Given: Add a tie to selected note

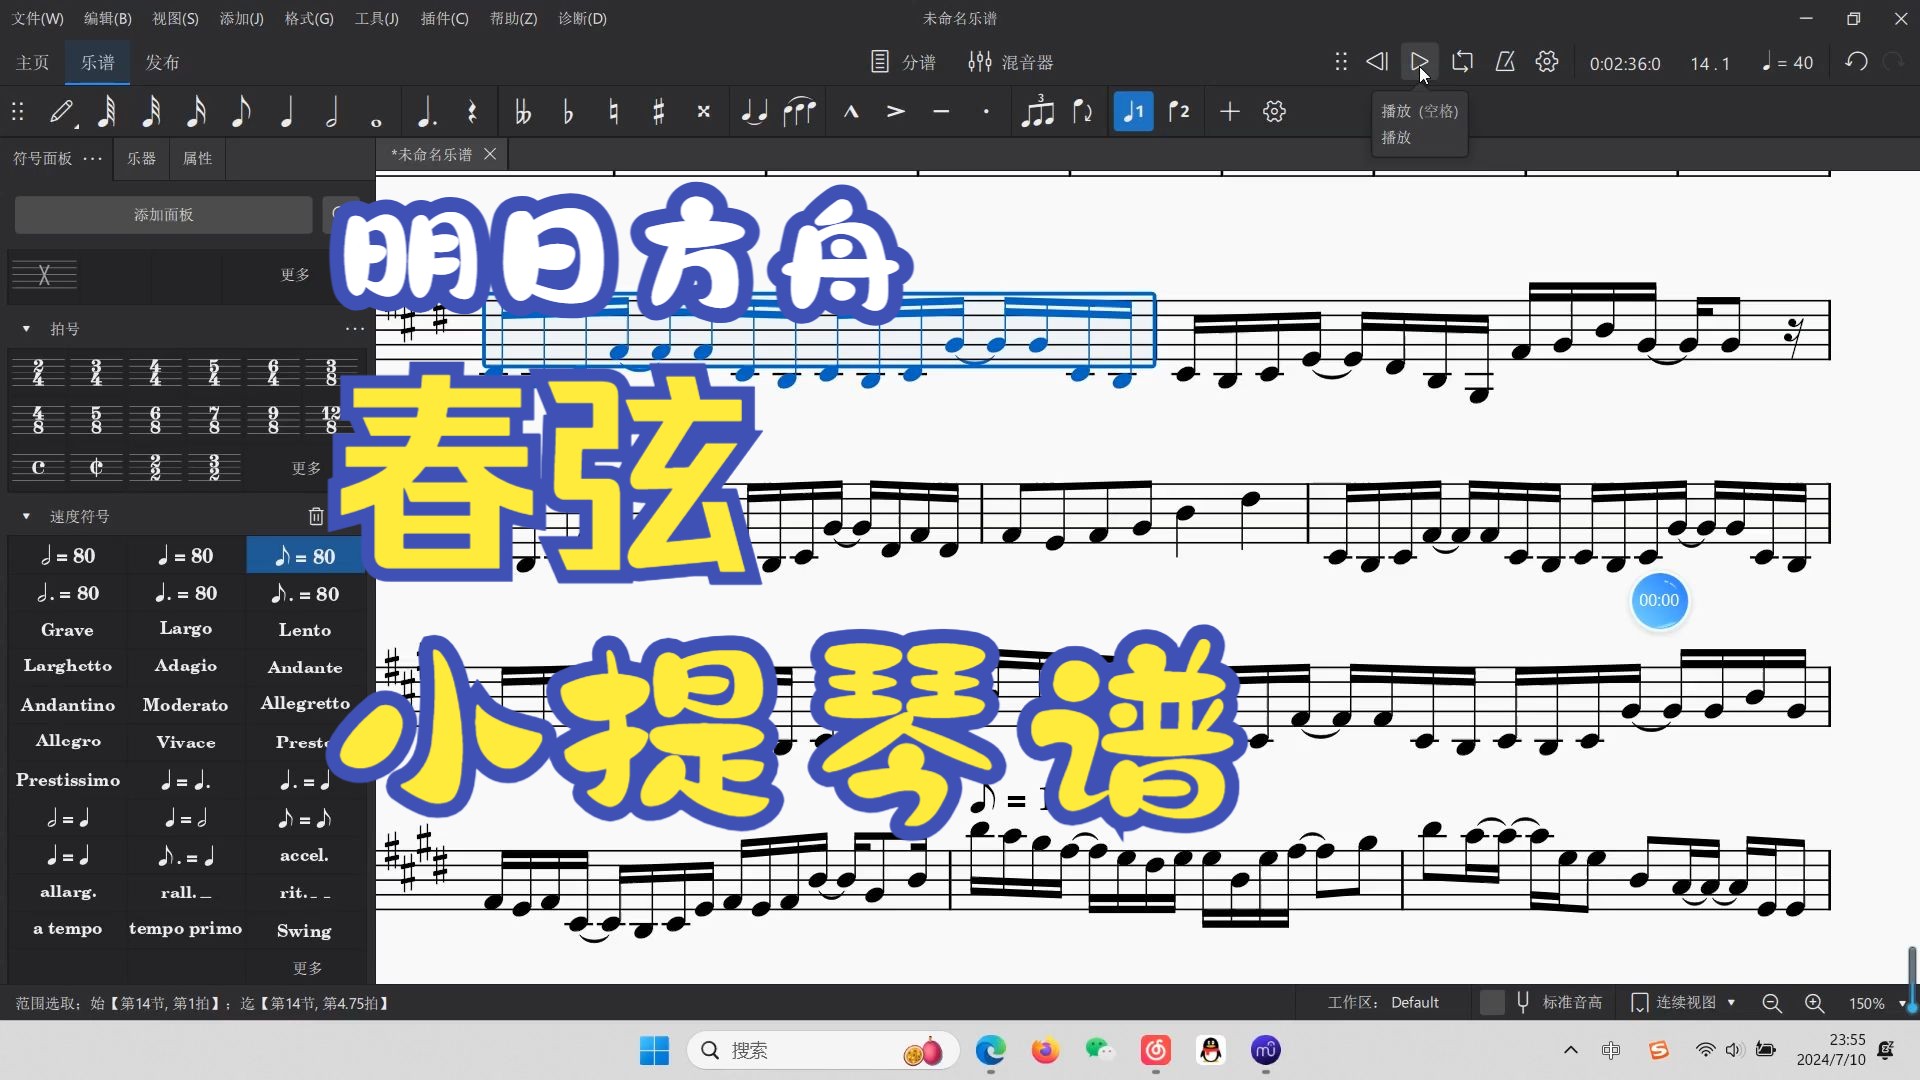Looking at the screenshot, I should click(754, 112).
